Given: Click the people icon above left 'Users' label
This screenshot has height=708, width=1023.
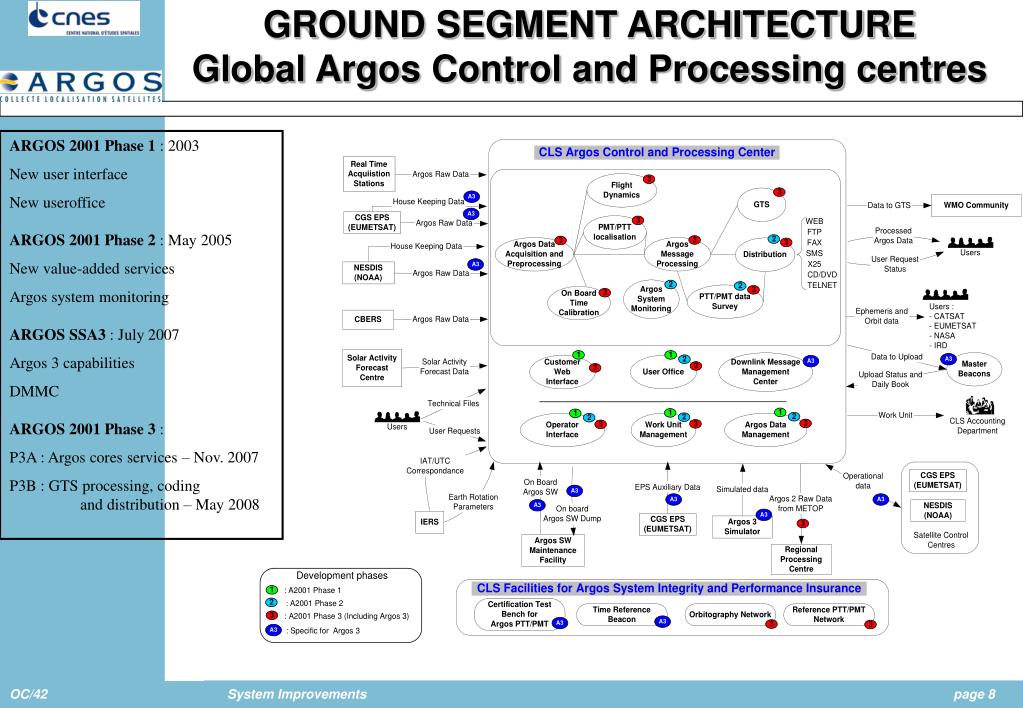Looking at the screenshot, I should tap(397, 416).
